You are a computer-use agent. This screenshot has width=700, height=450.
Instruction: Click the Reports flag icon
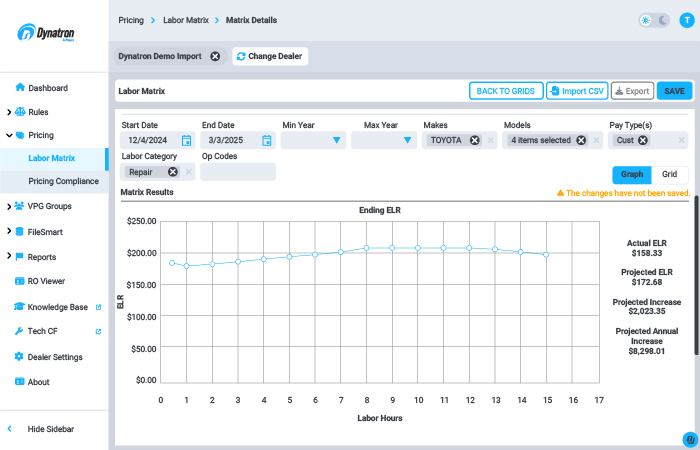tap(19, 257)
